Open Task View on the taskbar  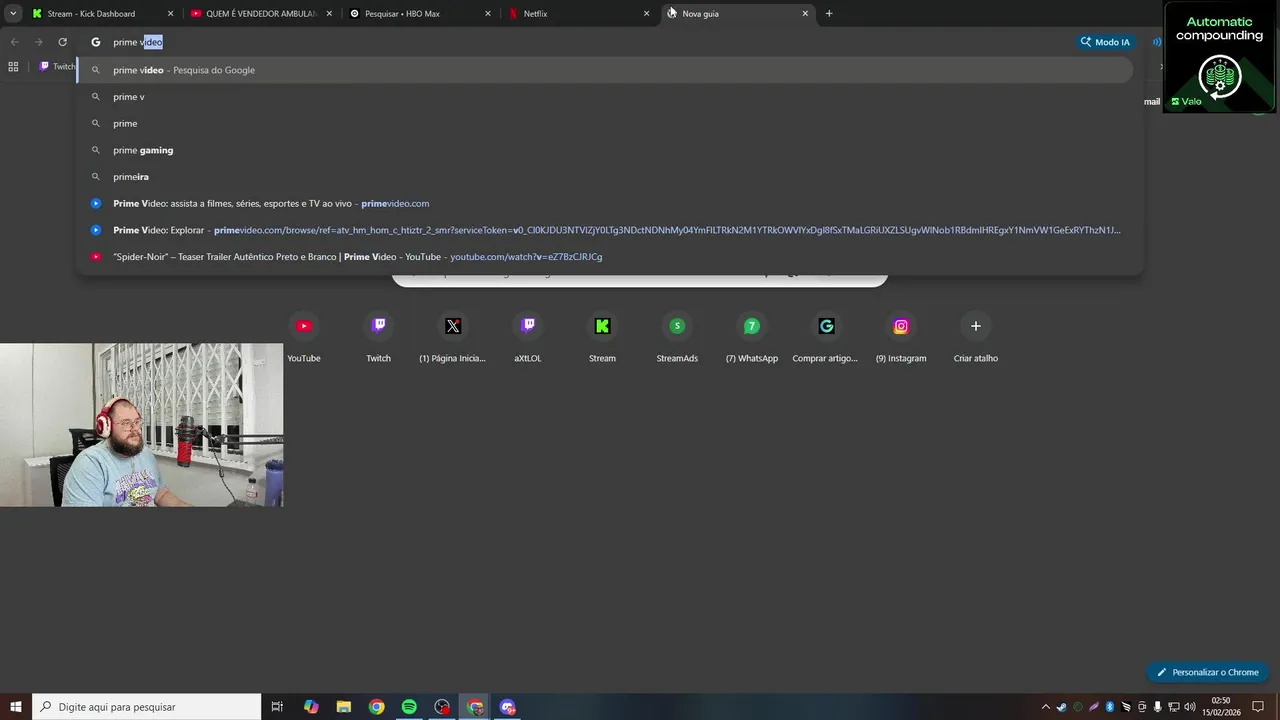[277, 707]
